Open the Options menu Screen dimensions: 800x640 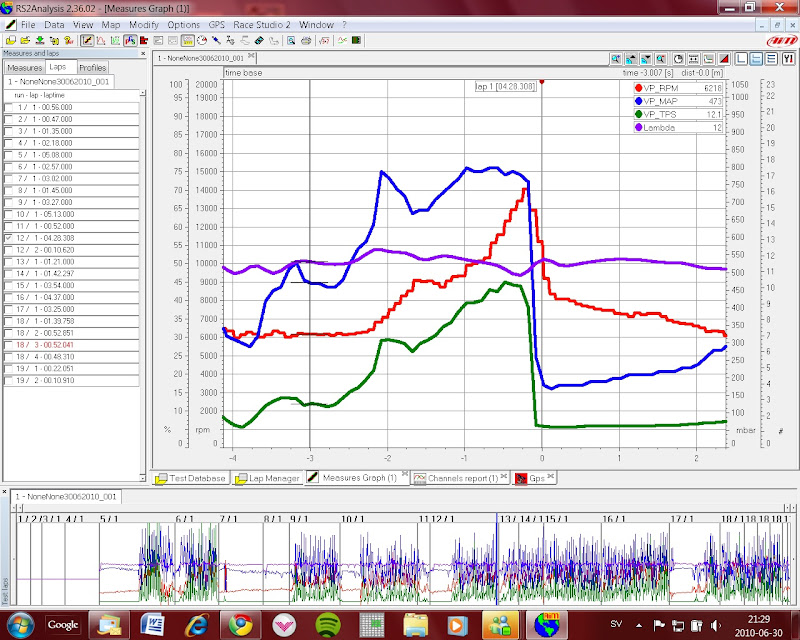coord(184,24)
